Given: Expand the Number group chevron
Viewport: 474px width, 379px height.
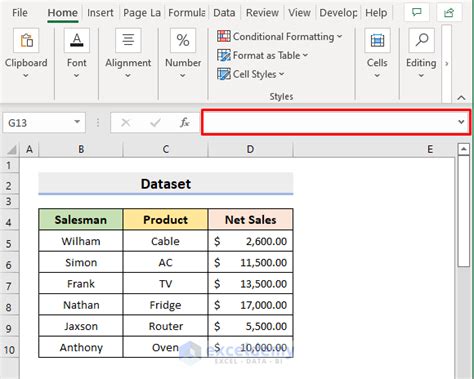Looking at the screenshot, I should [x=183, y=76].
